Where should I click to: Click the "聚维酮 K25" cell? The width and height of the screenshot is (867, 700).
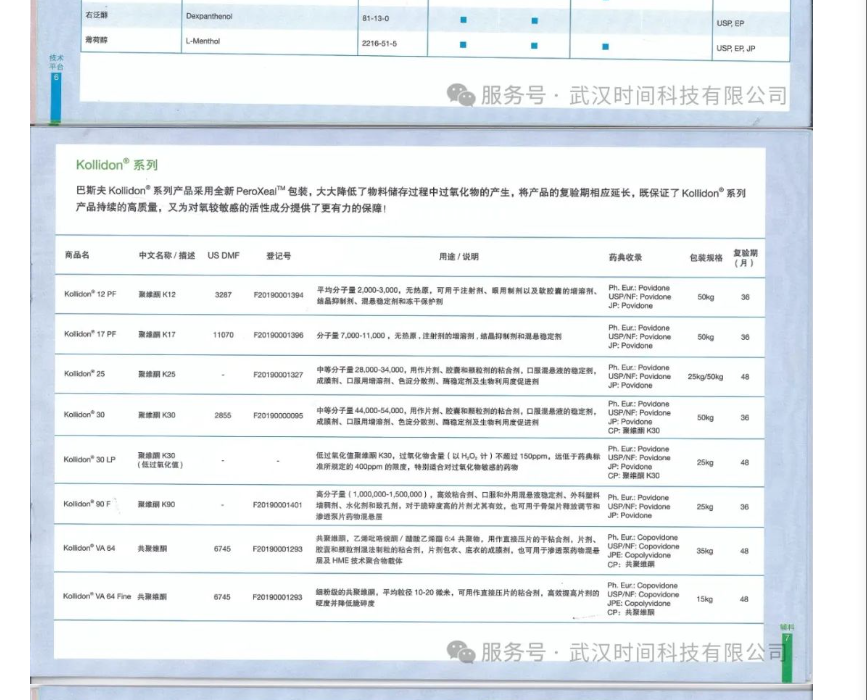157,374
